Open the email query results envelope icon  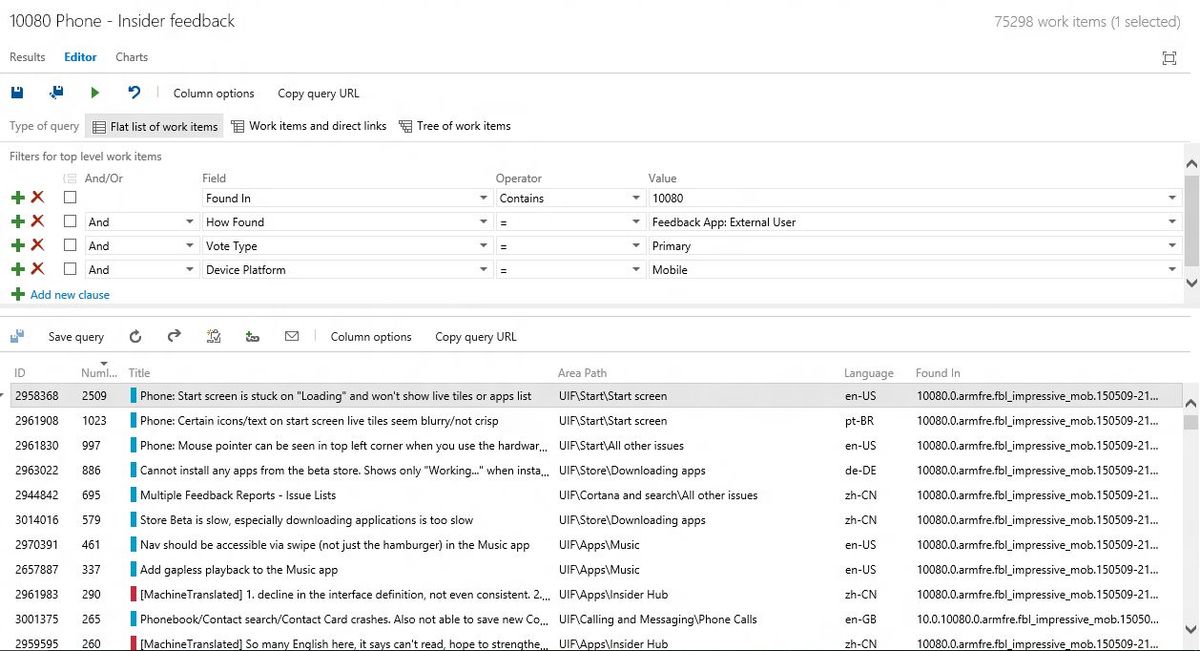[291, 336]
